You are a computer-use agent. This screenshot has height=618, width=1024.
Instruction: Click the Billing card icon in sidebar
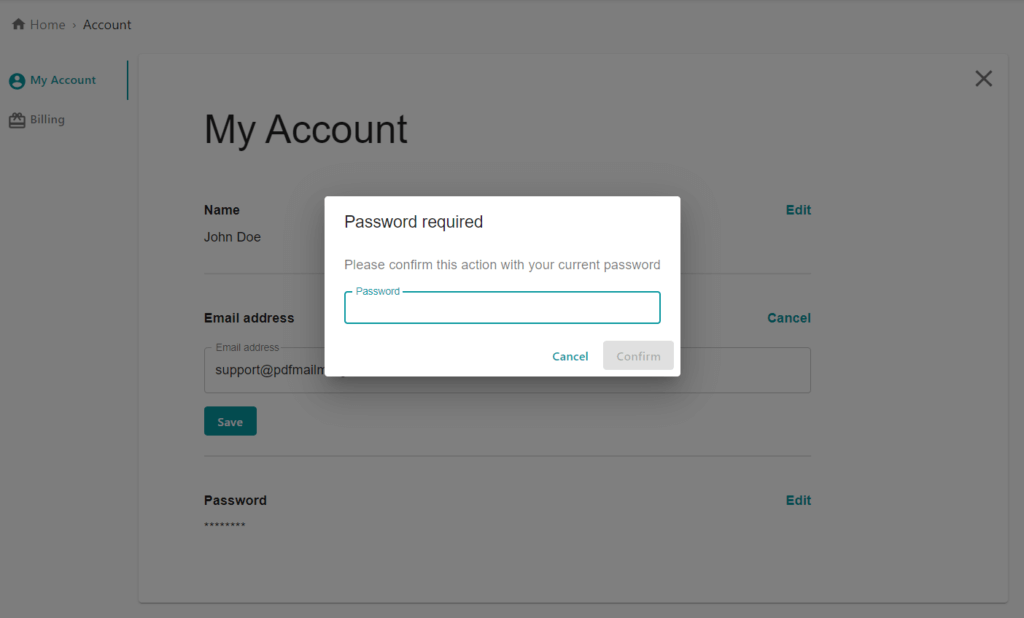pyautogui.click(x=17, y=120)
